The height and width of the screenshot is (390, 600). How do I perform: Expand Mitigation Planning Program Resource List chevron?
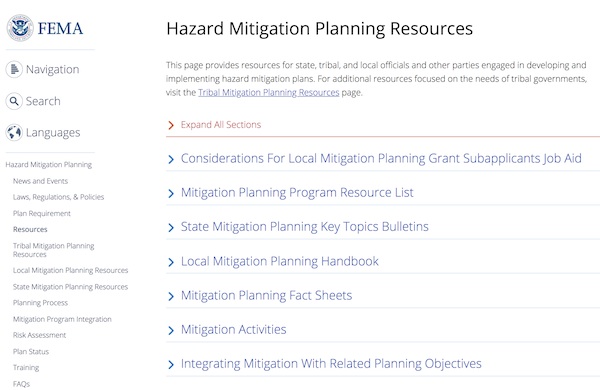click(171, 193)
